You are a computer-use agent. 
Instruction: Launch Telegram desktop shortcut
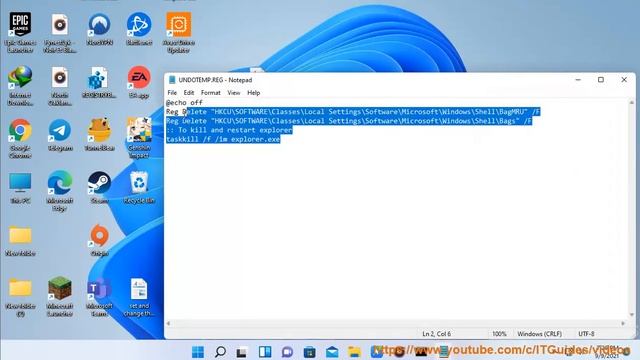coord(60,135)
